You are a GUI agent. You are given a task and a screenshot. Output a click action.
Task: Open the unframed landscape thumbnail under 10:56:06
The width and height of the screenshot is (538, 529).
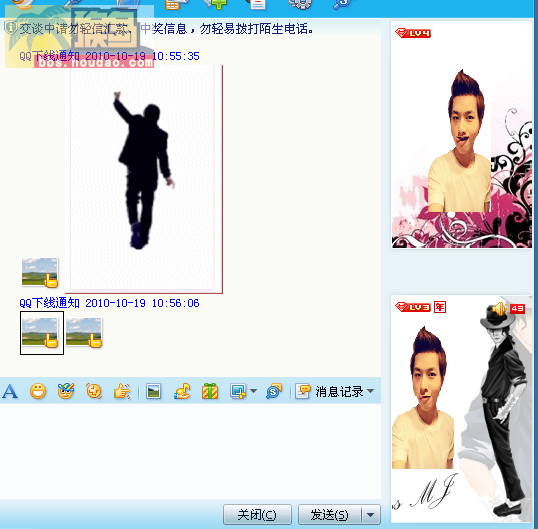coord(84,333)
